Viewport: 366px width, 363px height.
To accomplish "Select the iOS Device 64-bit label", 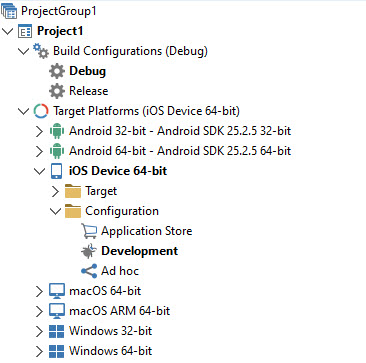I will coord(118,171).
